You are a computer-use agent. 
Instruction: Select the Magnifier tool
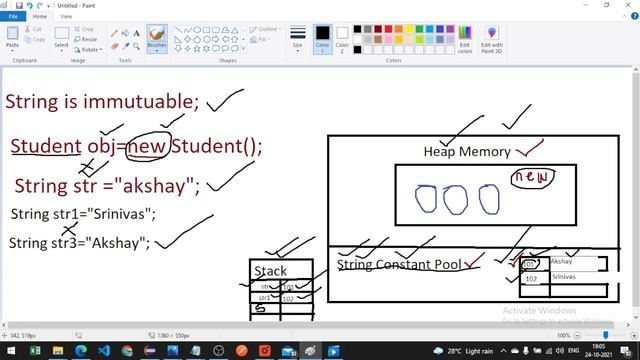click(x=136, y=46)
